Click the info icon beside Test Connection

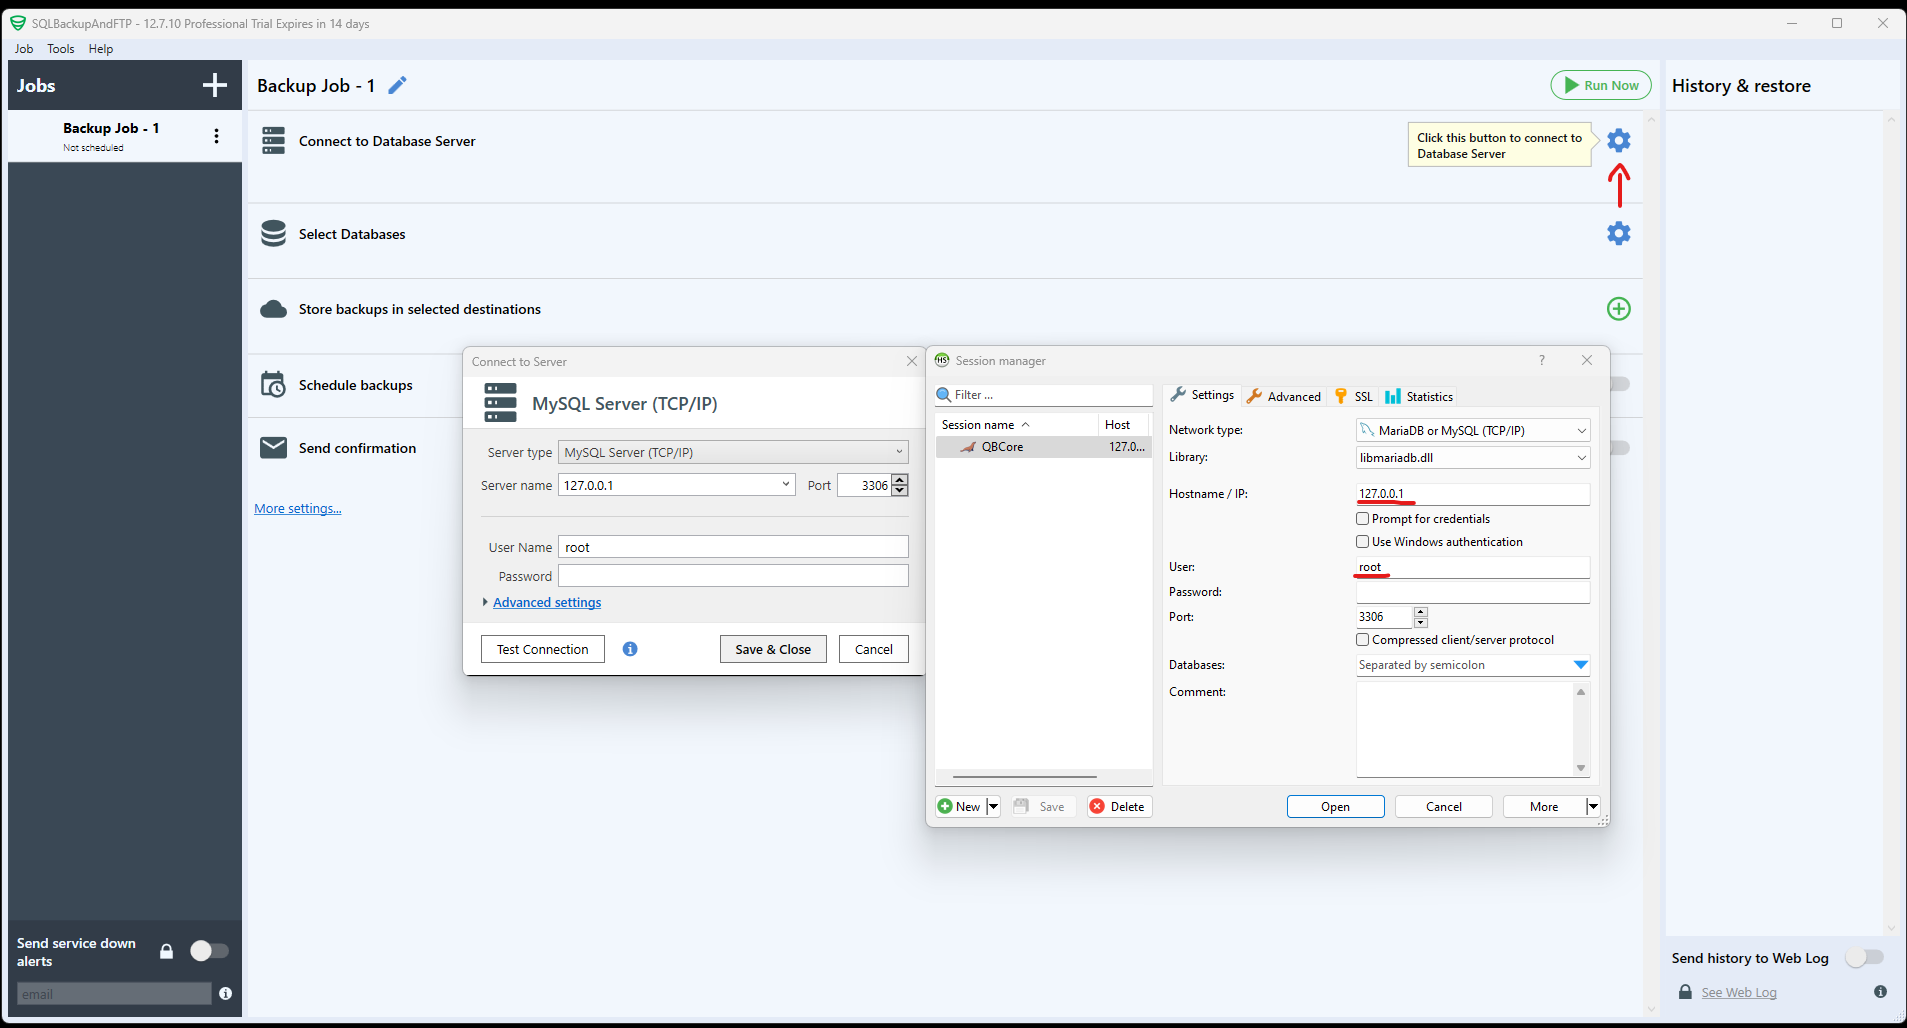pyautogui.click(x=630, y=649)
